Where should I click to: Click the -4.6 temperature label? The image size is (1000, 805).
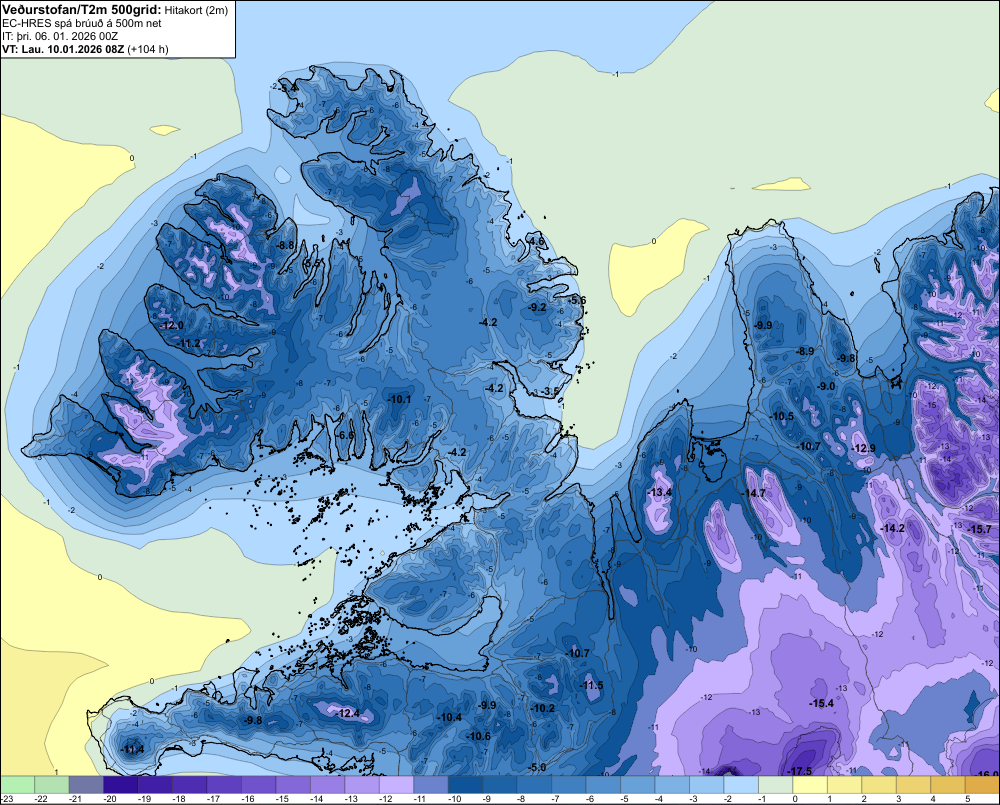click(x=536, y=241)
